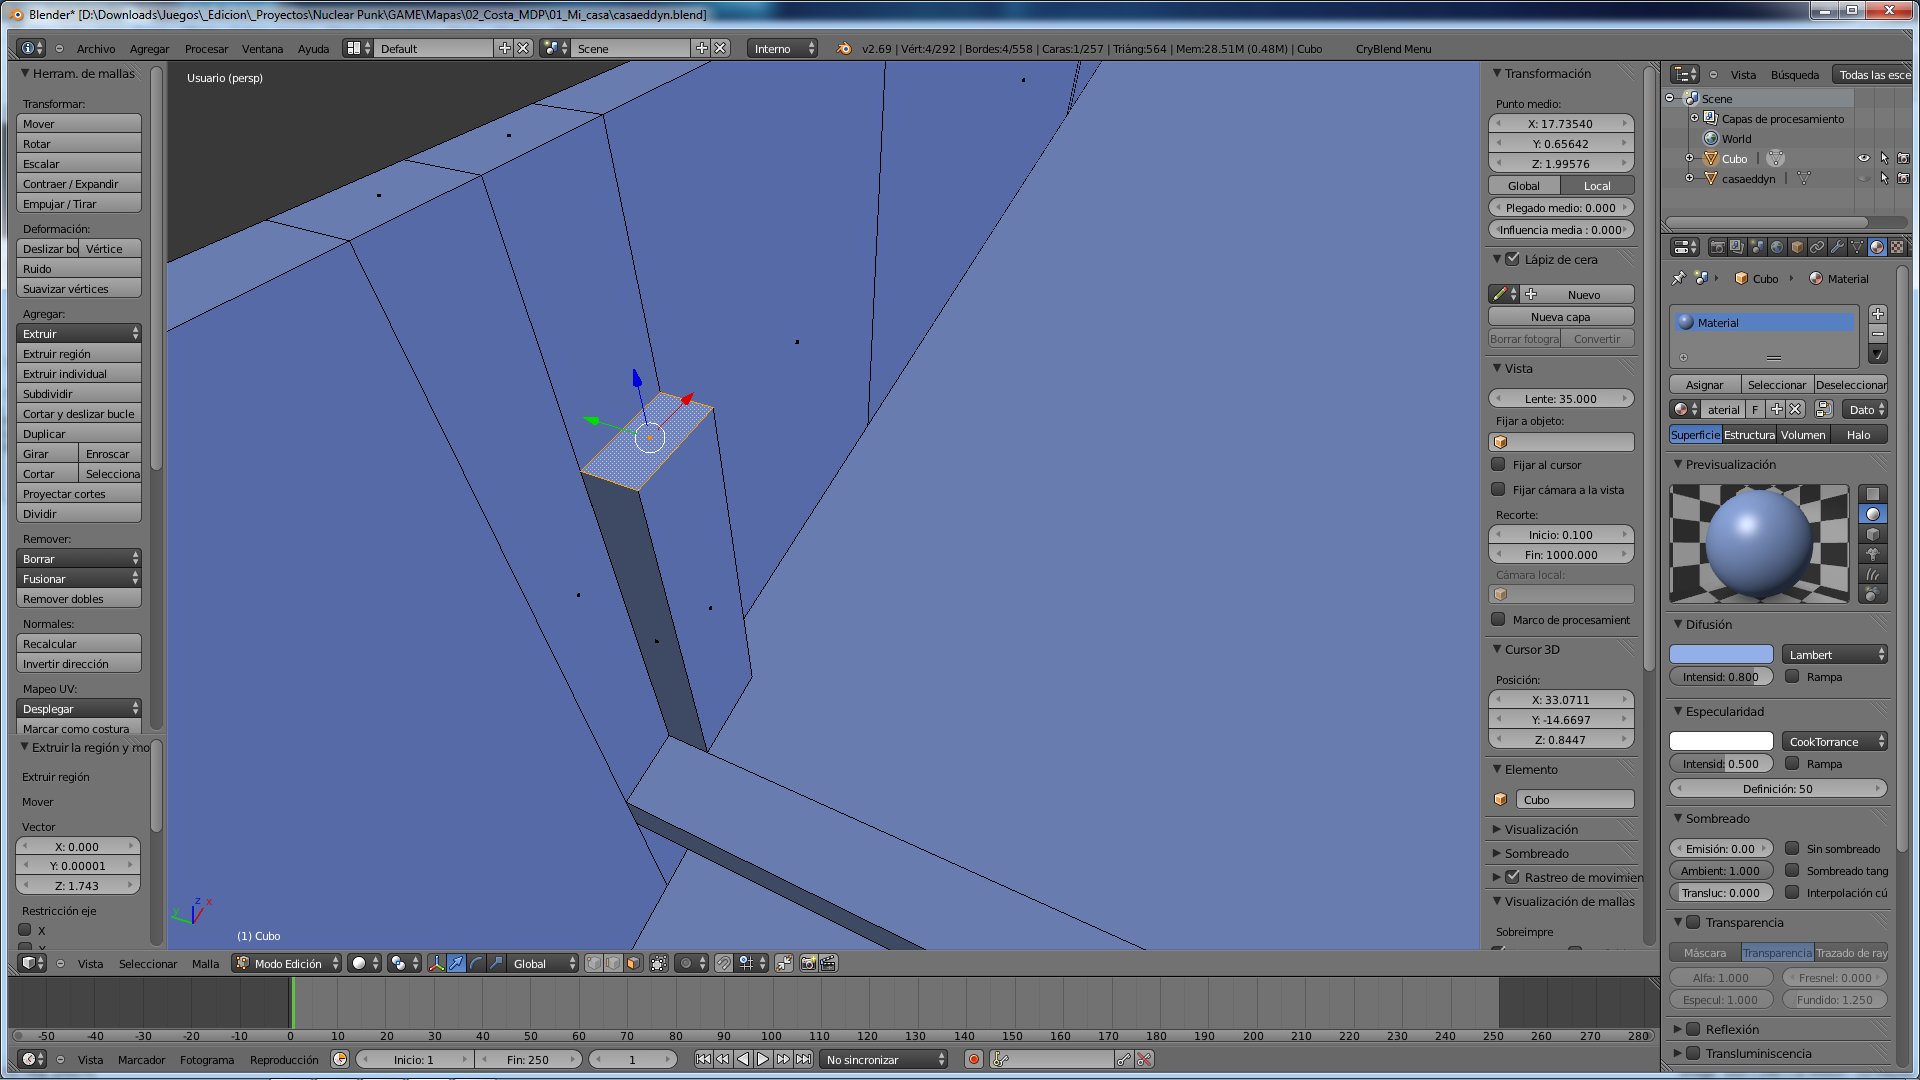Click the Lente 35.000 field

click(1560, 398)
